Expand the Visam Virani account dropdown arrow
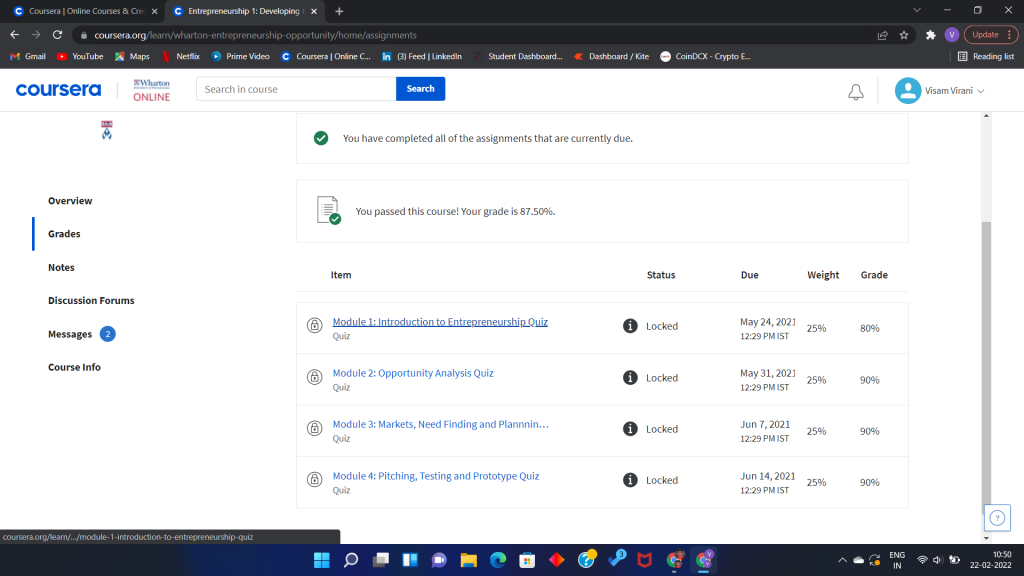This screenshot has height=576, width=1024. pyautogui.click(x=981, y=91)
